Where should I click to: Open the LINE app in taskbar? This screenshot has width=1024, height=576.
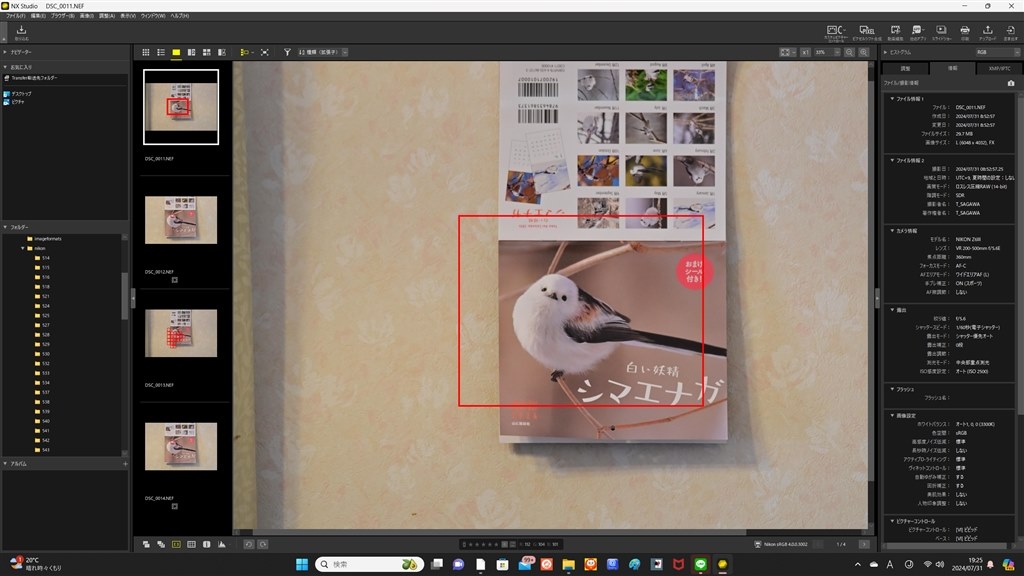[x=701, y=564]
